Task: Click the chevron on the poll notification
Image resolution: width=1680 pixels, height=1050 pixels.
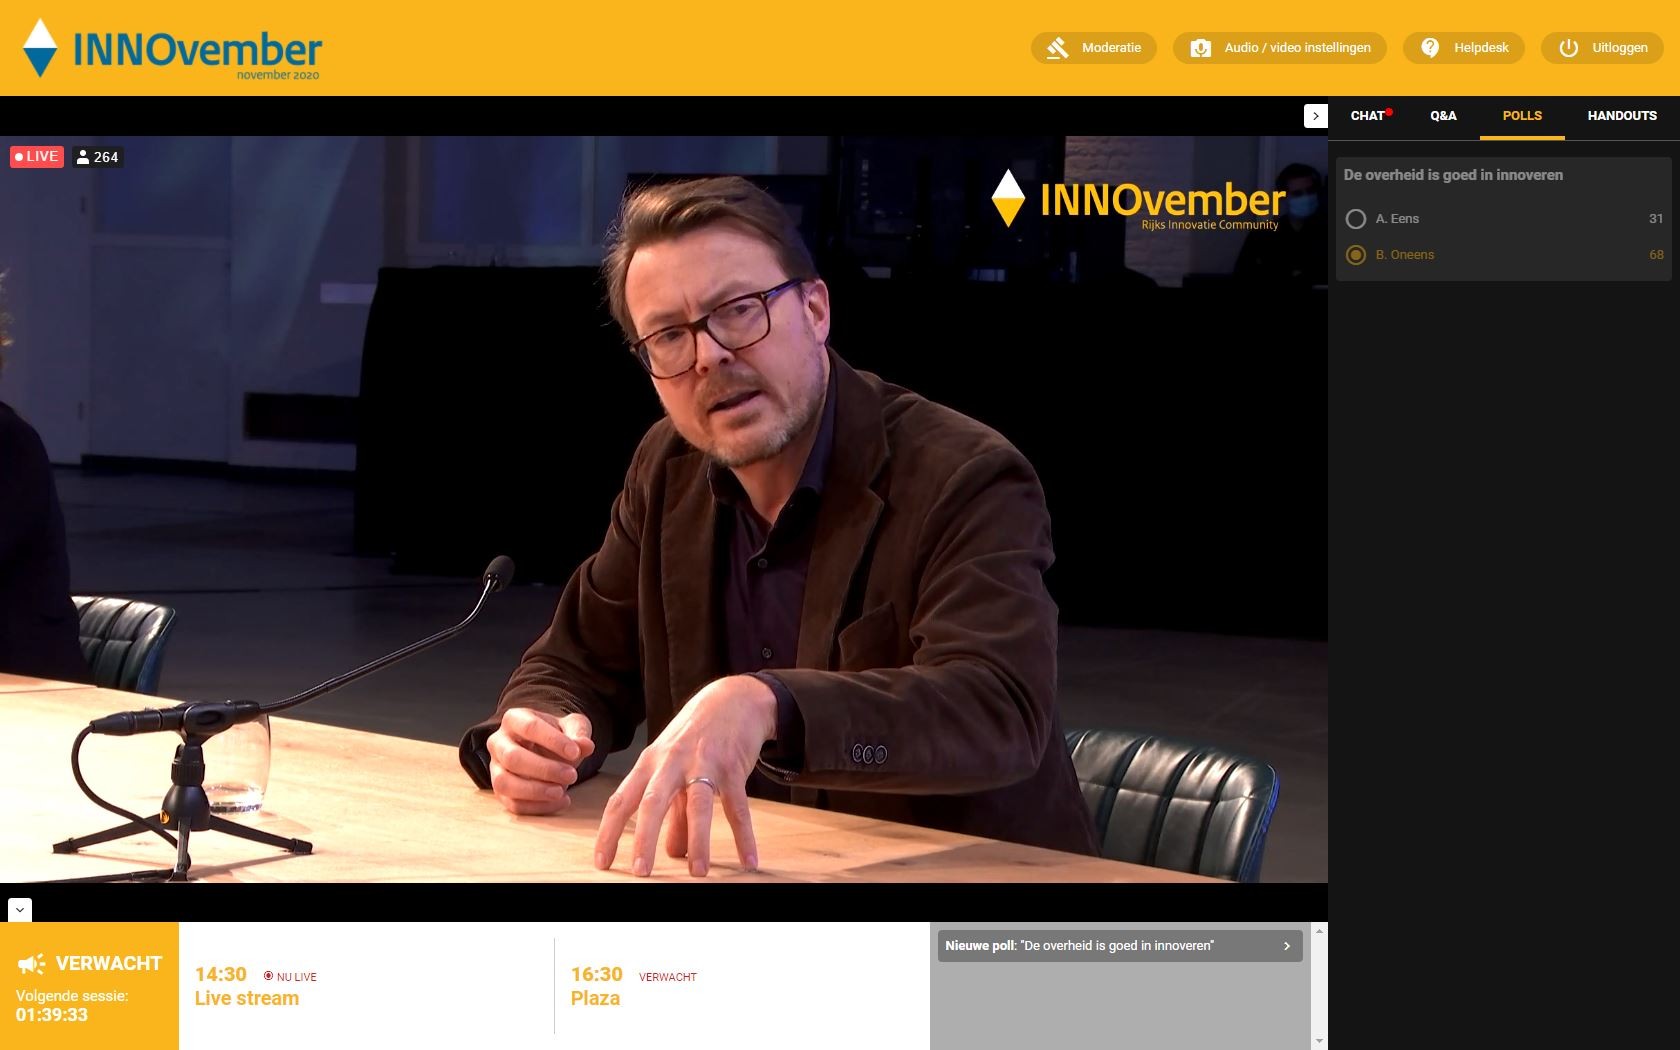Action: pos(1287,946)
